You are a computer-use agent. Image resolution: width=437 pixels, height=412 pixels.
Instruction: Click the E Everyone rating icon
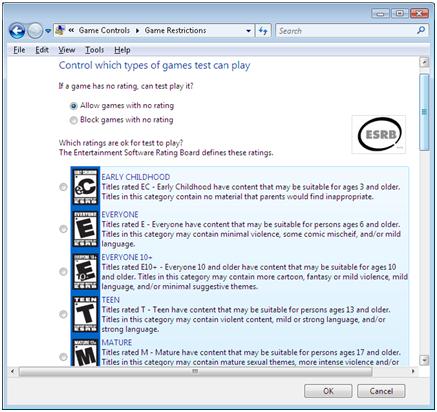coord(85,229)
